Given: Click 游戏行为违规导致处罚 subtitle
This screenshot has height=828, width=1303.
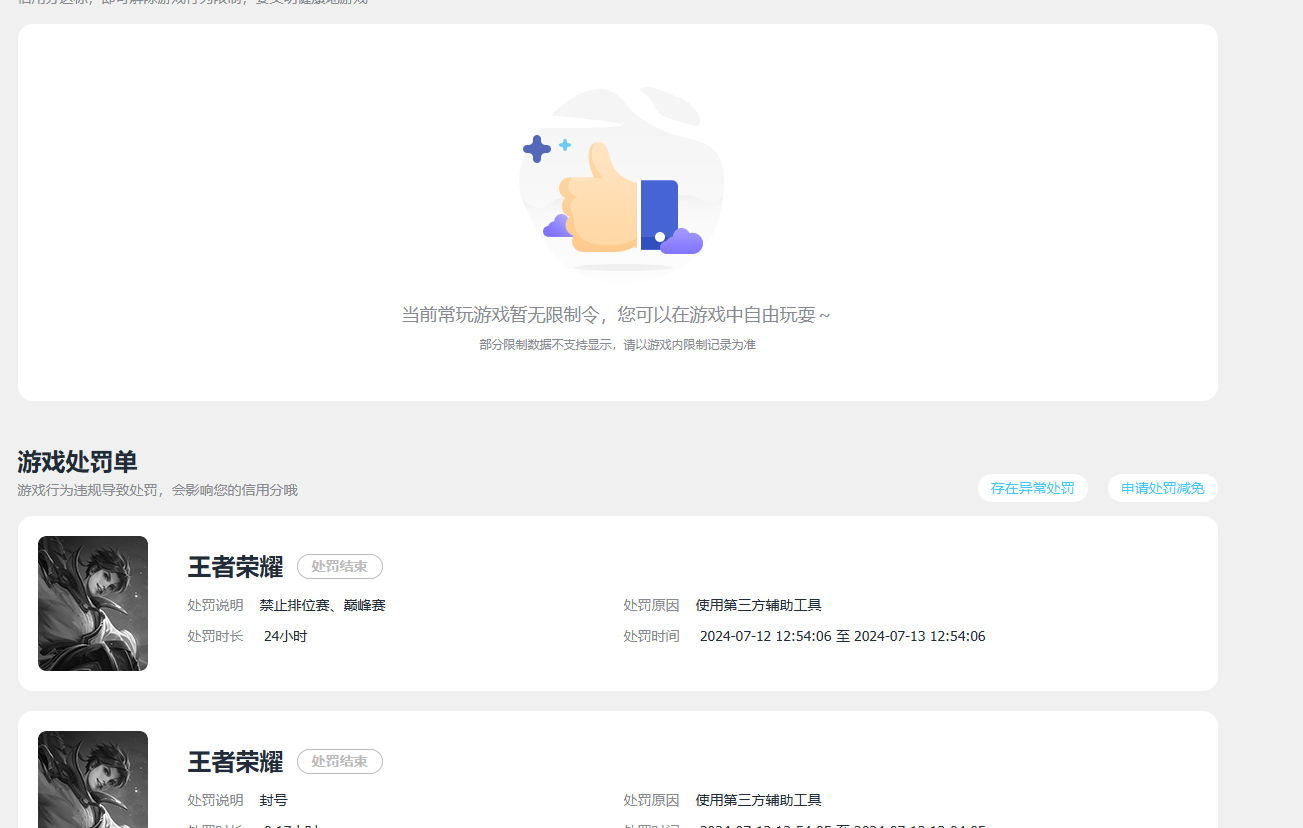Looking at the screenshot, I should pos(157,490).
